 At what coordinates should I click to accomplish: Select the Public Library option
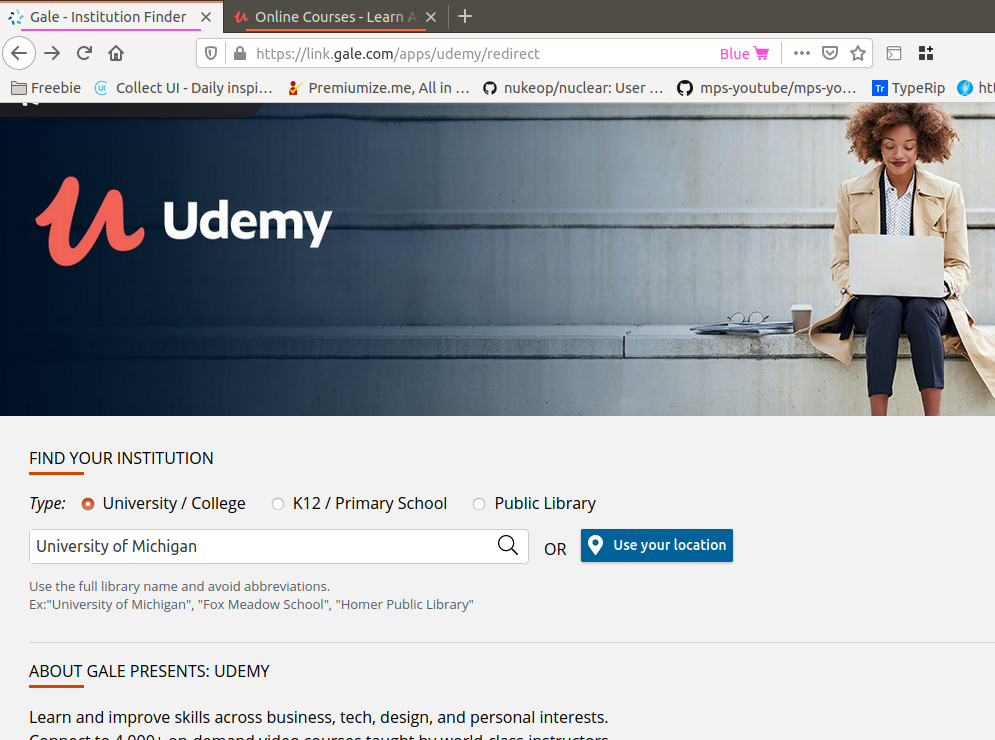click(x=479, y=504)
